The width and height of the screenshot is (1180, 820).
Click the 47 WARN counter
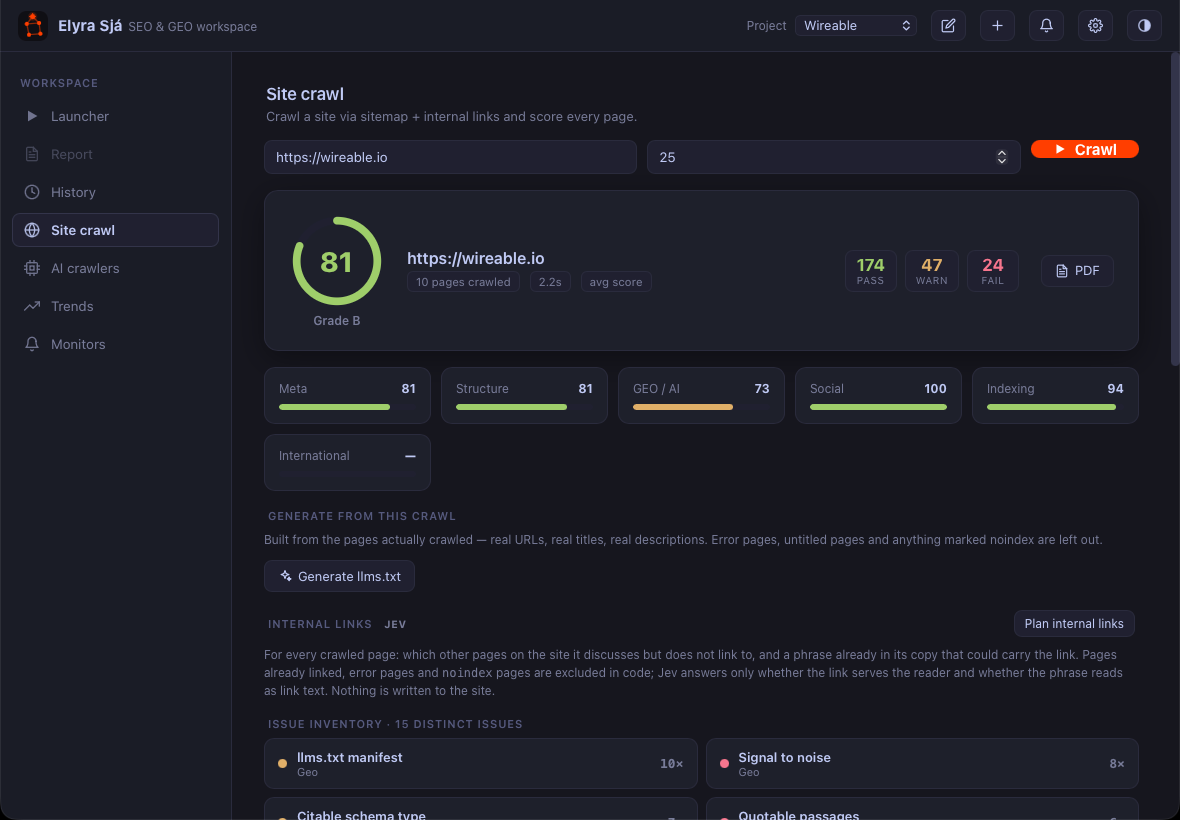(932, 271)
